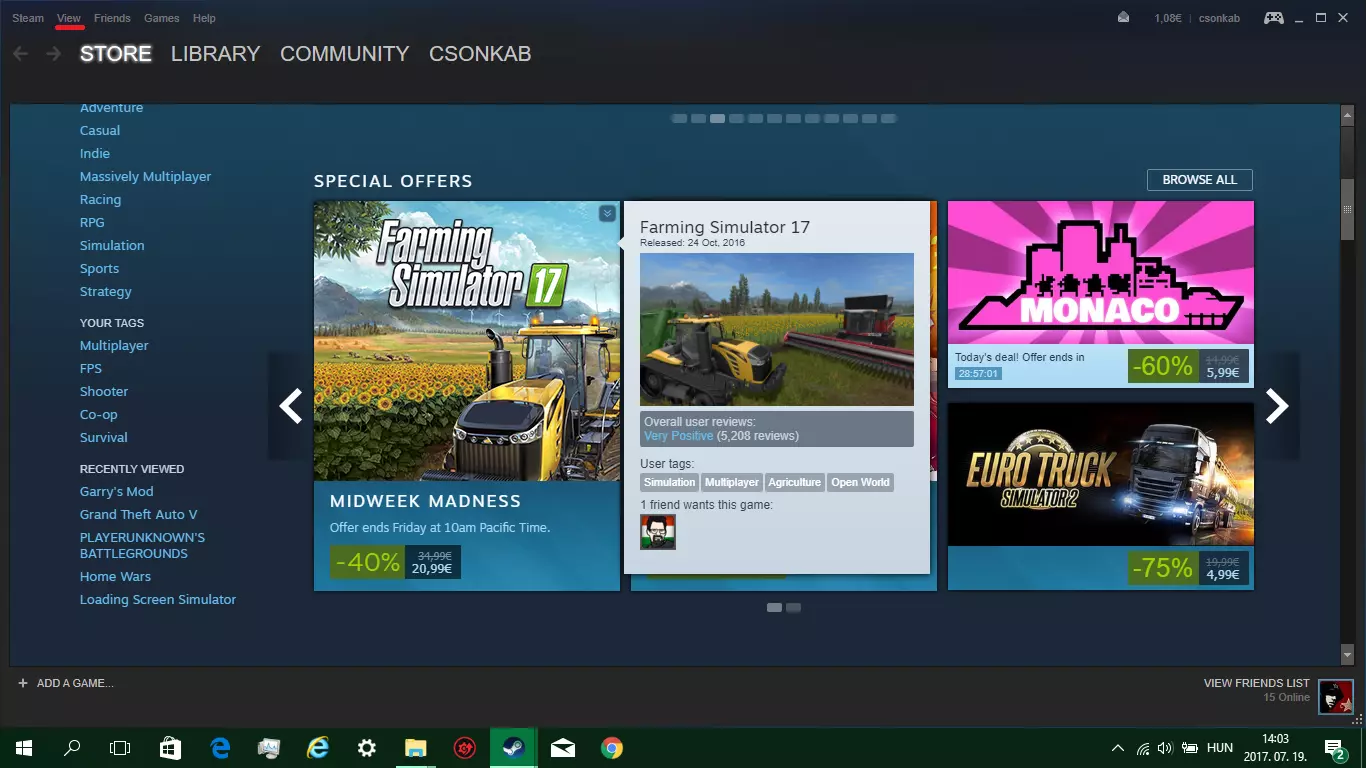Open Windows Store from the taskbar
1366x768 pixels.
[171, 747]
